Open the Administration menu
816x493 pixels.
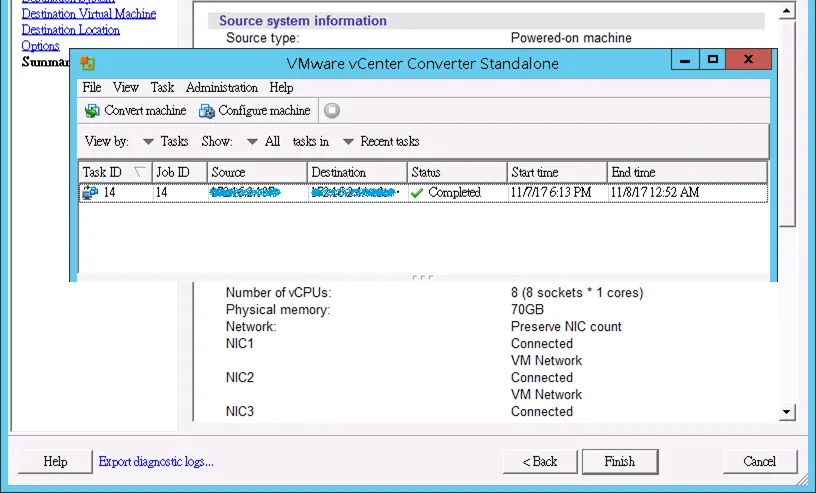click(x=222, y=87)
